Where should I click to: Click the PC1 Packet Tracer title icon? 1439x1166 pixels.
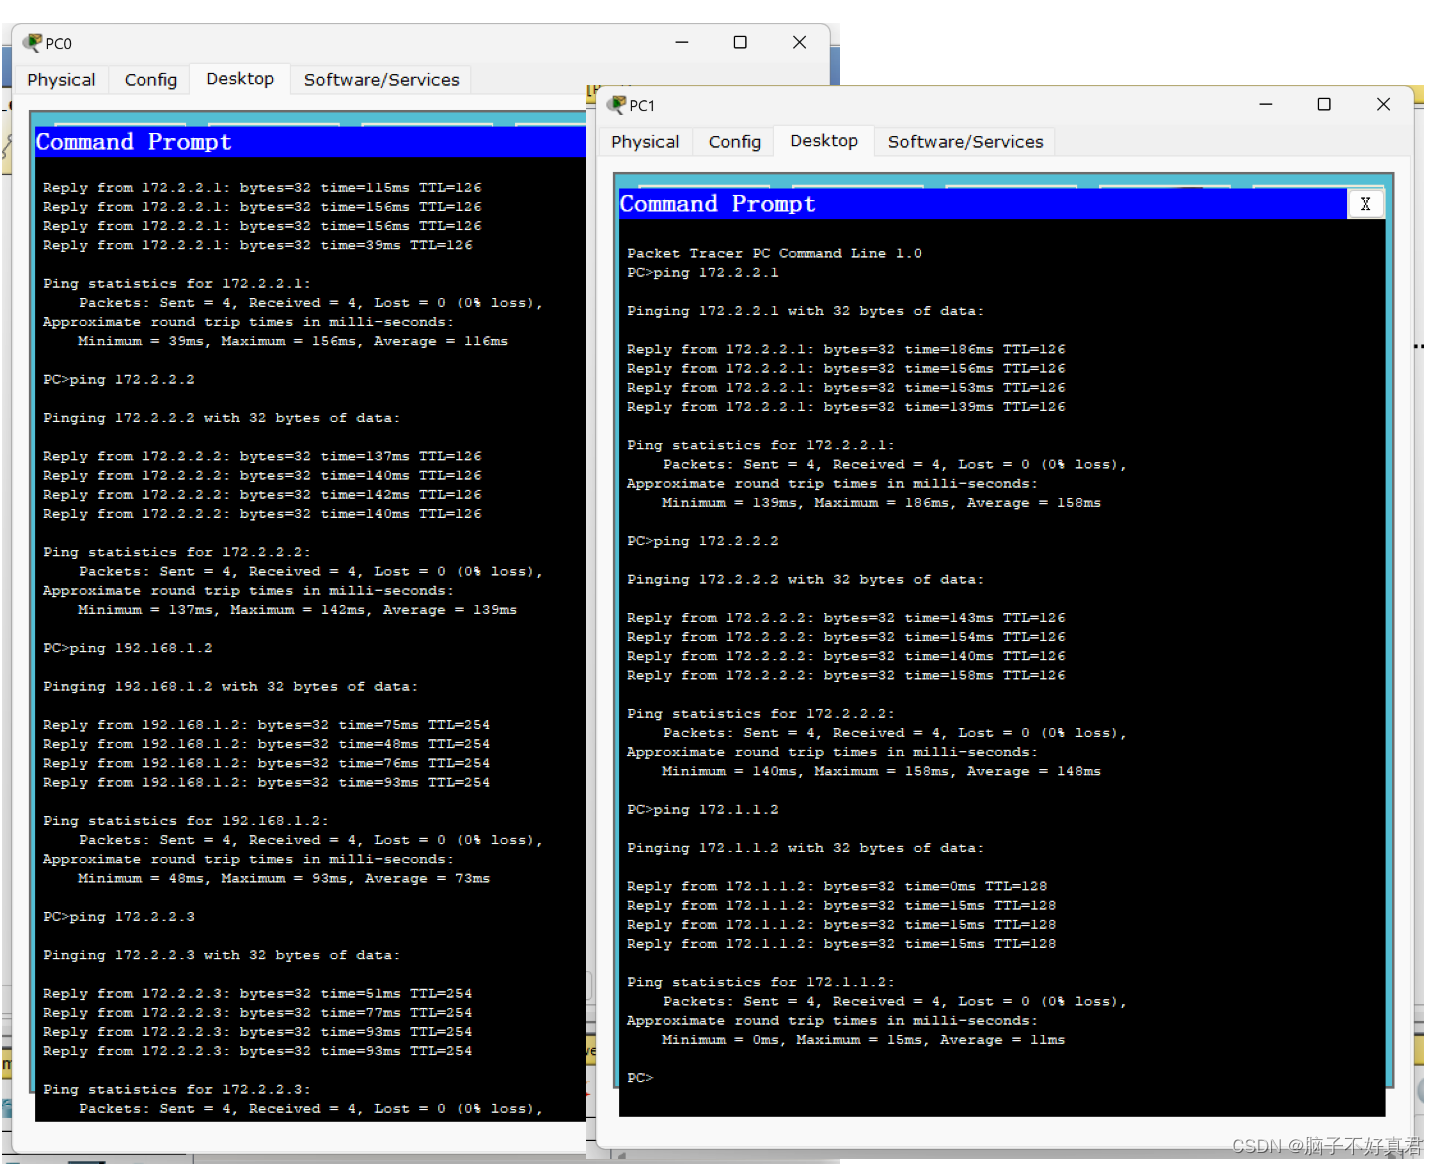[x=617, y=105]
